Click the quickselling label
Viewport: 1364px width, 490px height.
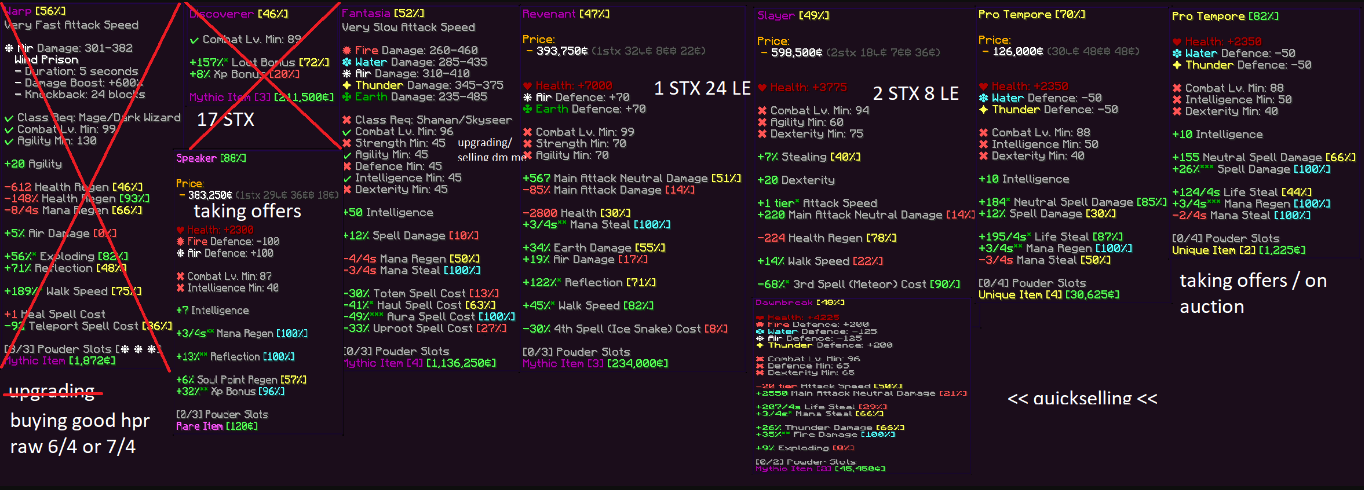(x=1082, y=398)
